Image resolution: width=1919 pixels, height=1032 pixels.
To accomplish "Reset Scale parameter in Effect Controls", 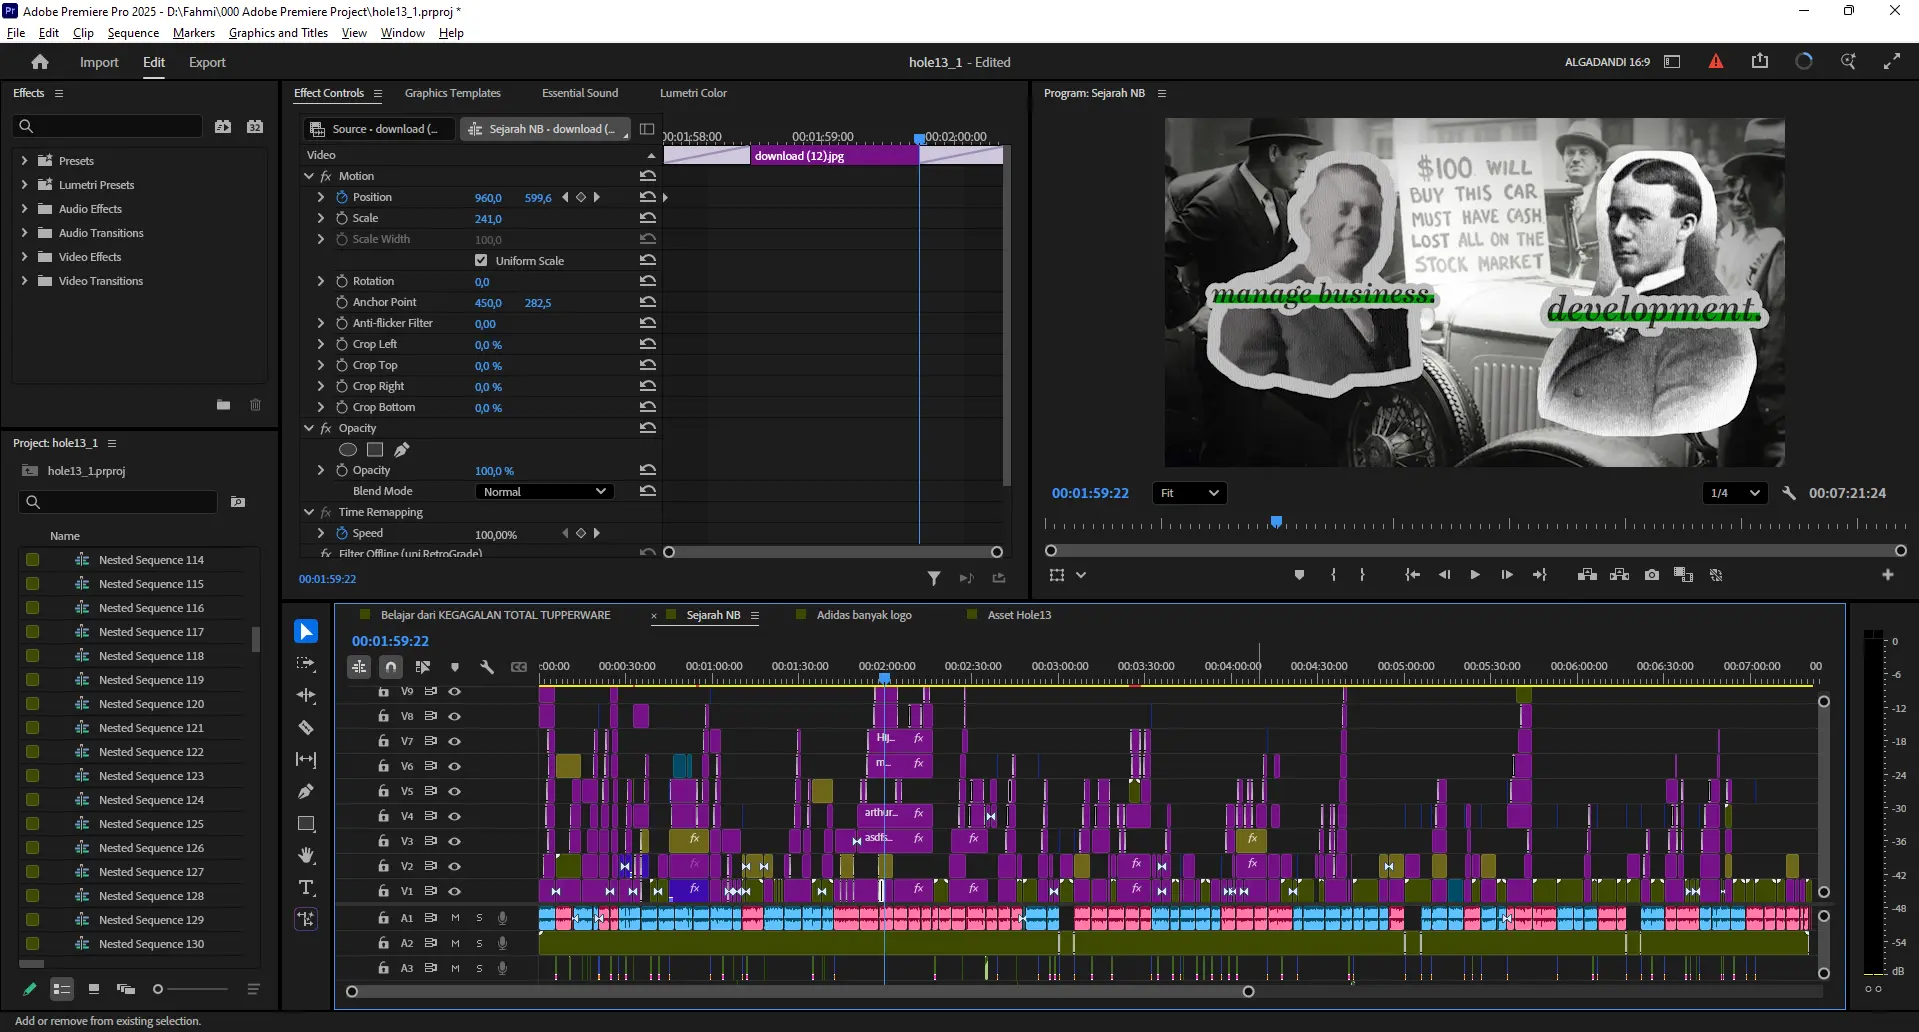I will coord(648,218).
